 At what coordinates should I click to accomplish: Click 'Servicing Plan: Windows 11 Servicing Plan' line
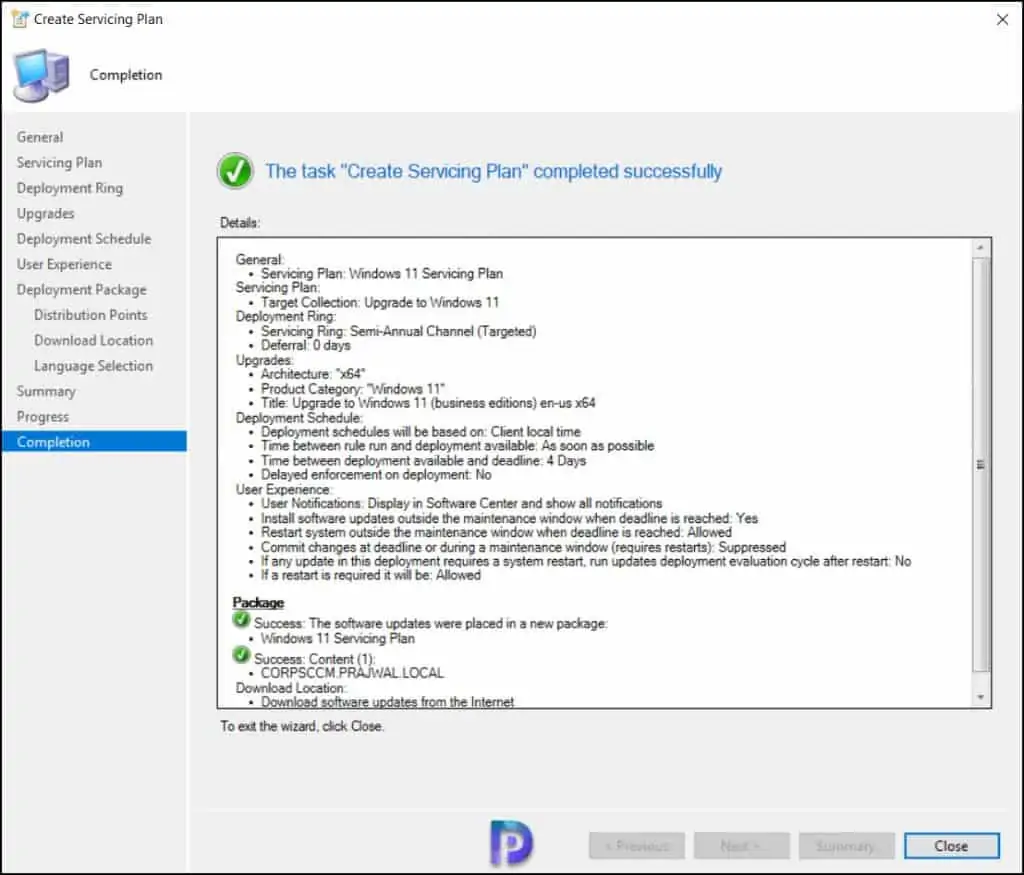[x=382, y=274]
